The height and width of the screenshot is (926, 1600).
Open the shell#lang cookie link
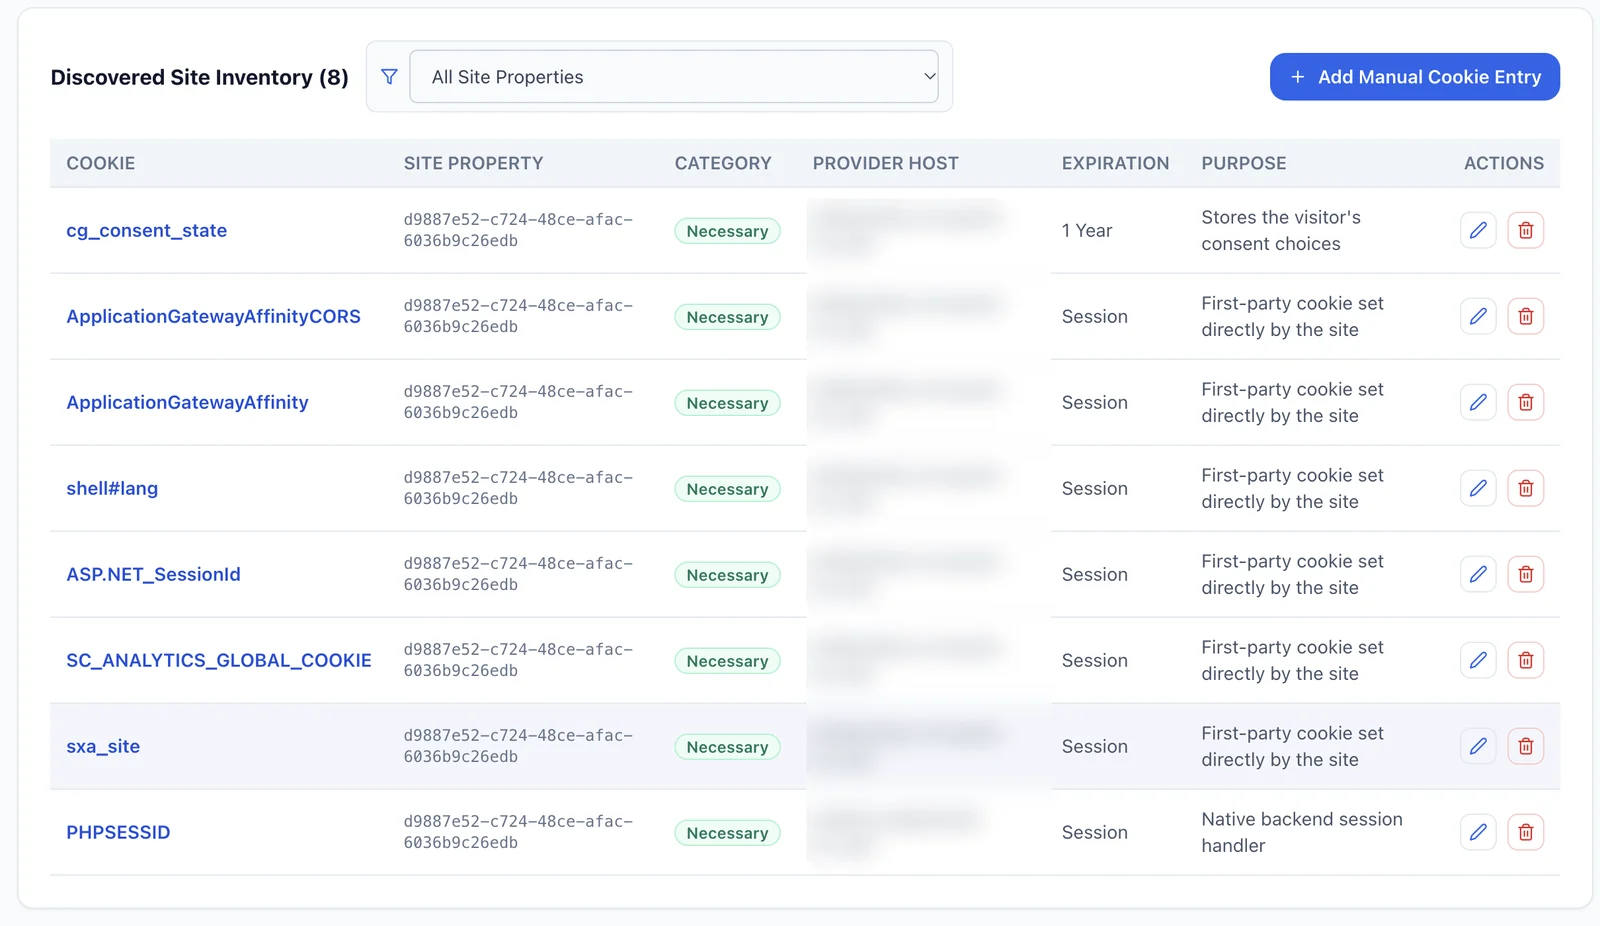click(112, 488)
